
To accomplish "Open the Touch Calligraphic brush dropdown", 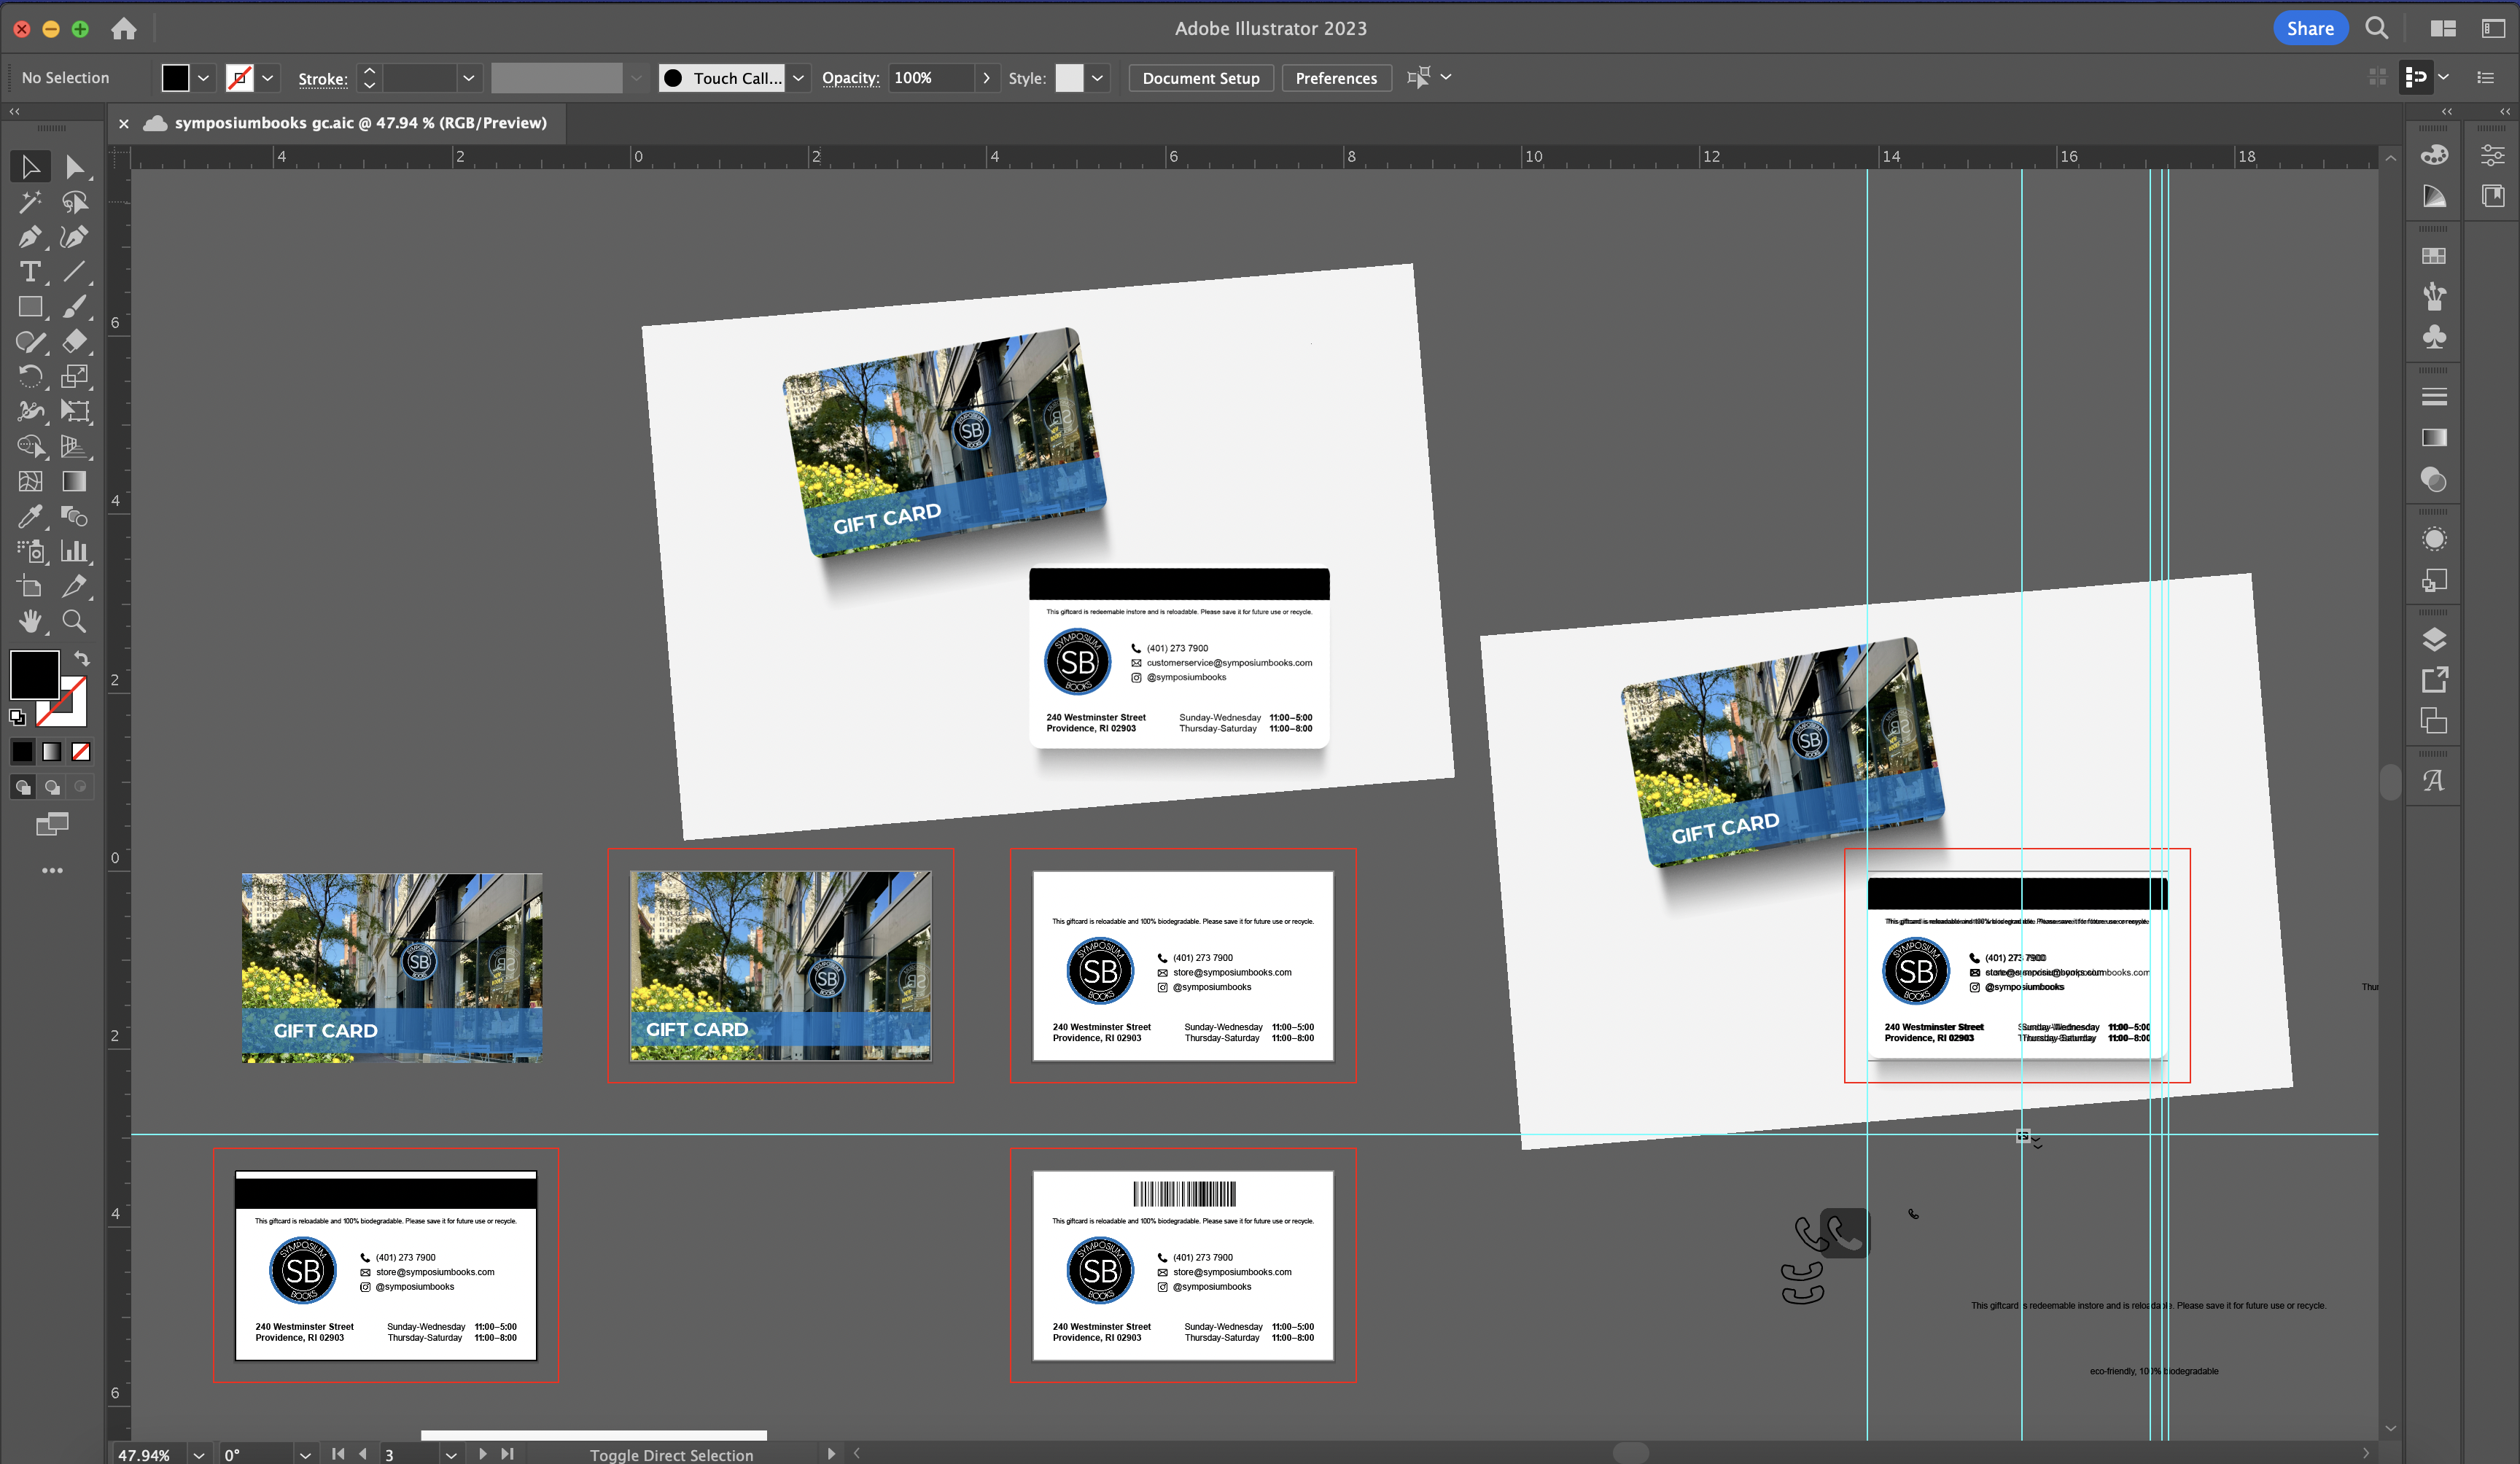I will coord(798,78).
